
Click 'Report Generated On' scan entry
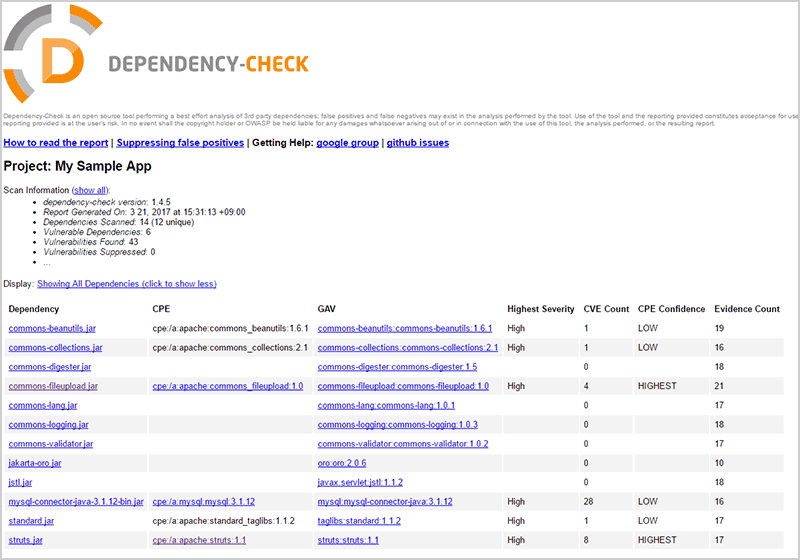tap(144, 212)
